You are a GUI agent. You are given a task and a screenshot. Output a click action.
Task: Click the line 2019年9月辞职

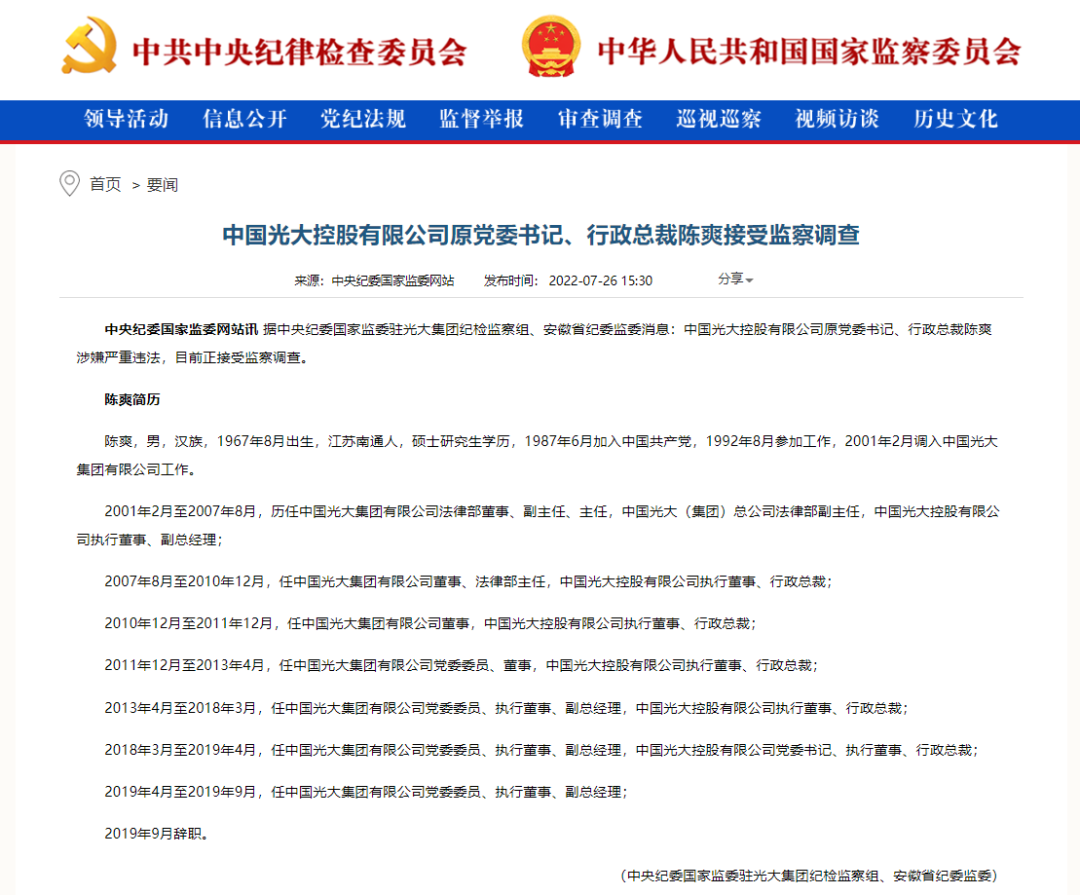coord(156,834)
